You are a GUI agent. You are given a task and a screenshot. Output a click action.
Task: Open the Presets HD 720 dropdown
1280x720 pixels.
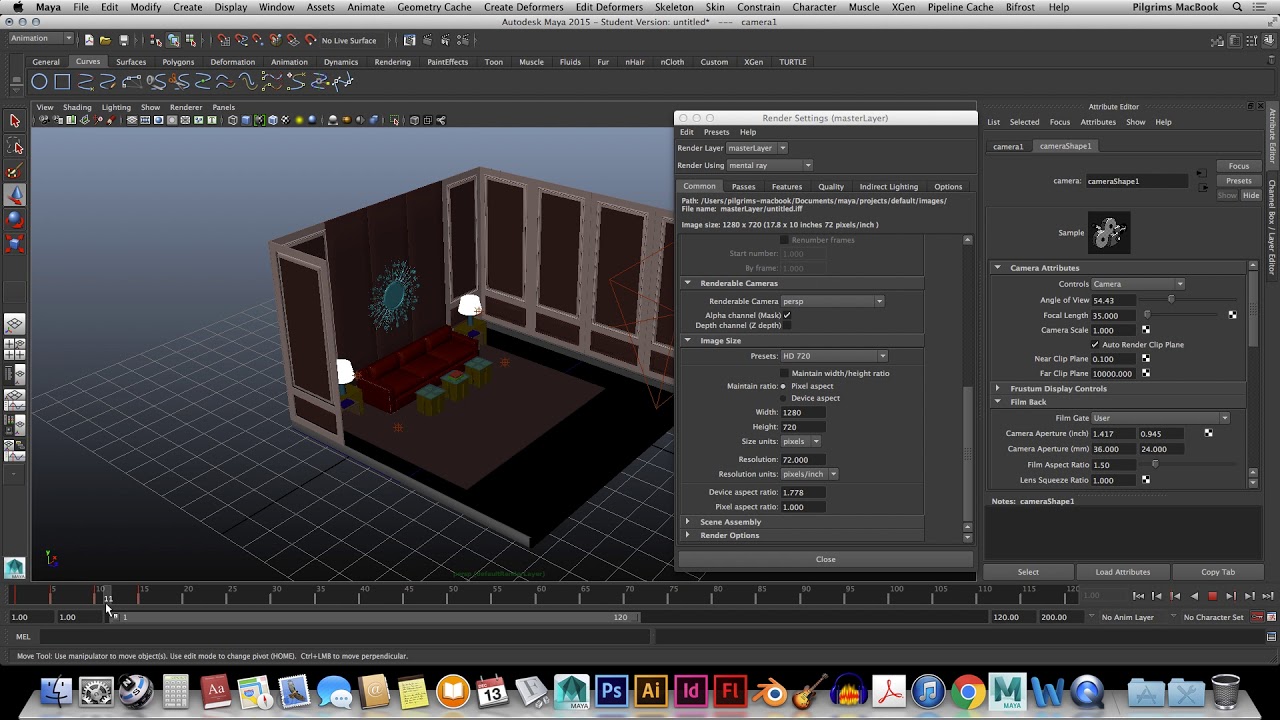tap(834, 356)
